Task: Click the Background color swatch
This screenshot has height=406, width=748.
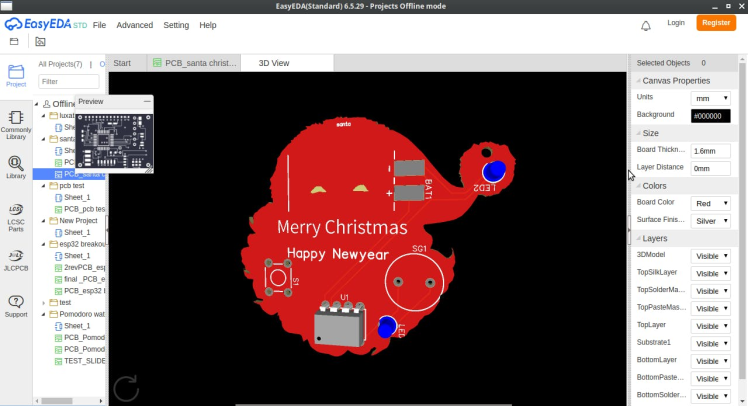Action: click(711, 116)
